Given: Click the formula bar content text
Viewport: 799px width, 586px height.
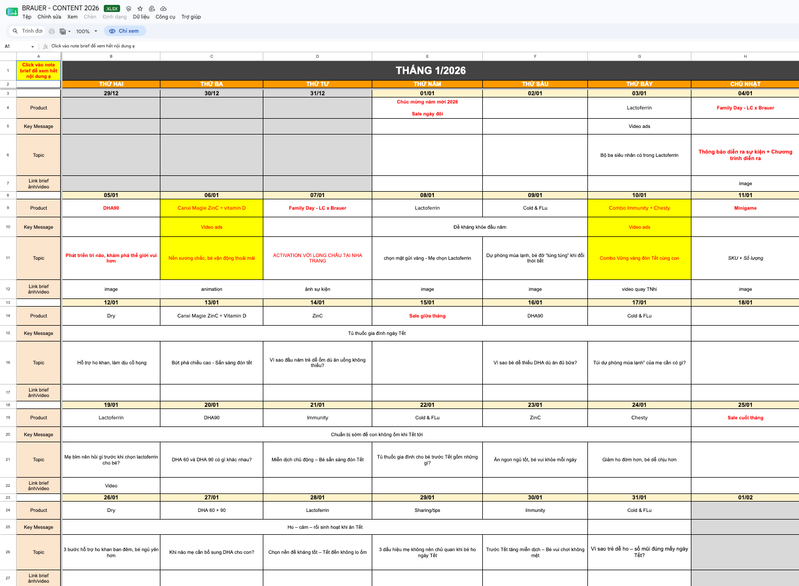Looking at the screenshot, I should click(93, 46).
